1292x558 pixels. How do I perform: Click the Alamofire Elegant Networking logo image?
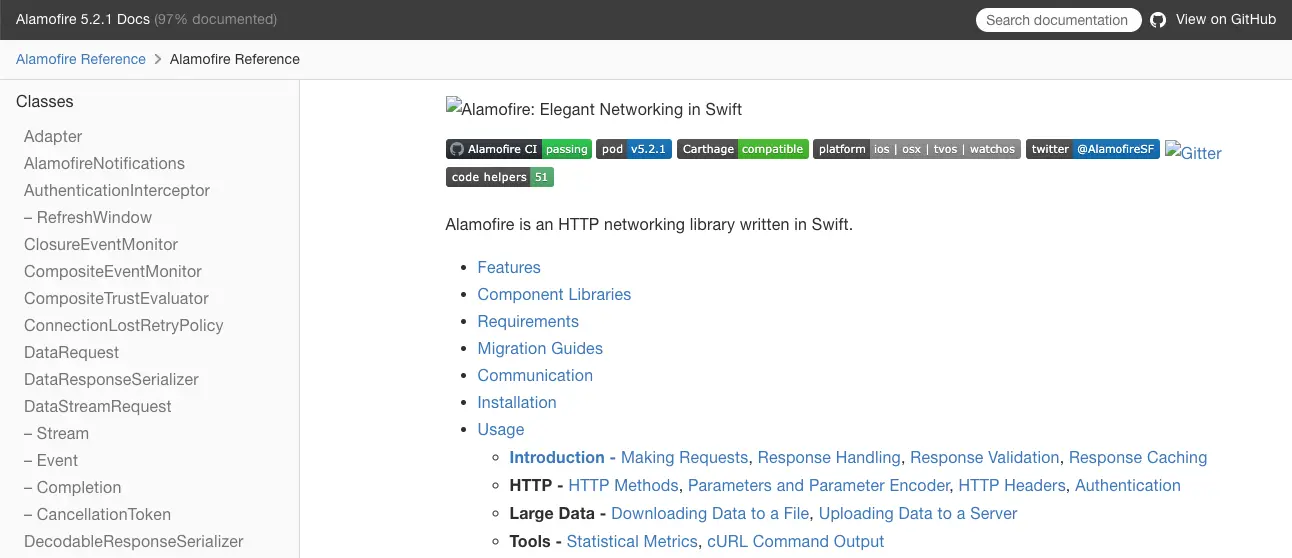(x=594, y=109)
